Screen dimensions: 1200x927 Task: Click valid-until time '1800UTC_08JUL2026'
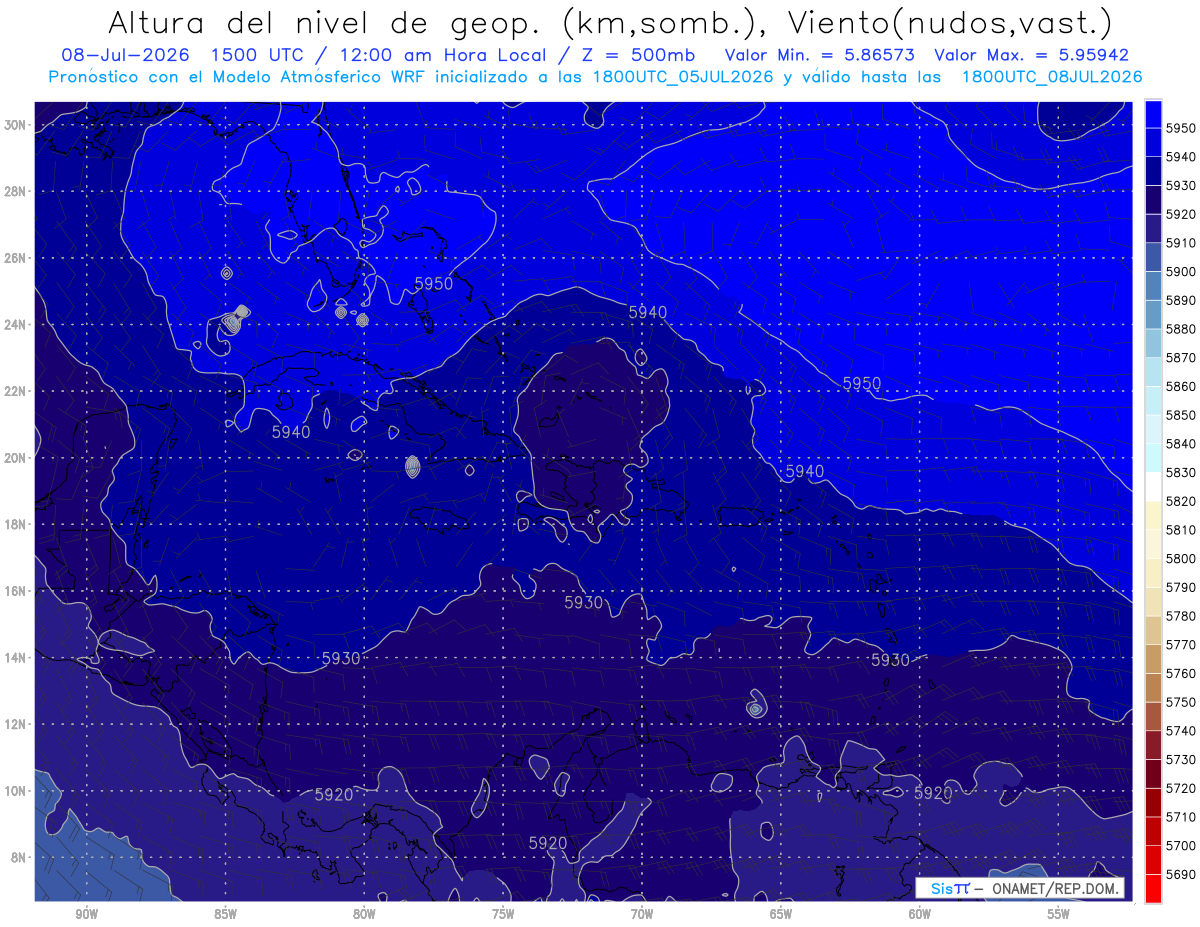click(1052, 77)
